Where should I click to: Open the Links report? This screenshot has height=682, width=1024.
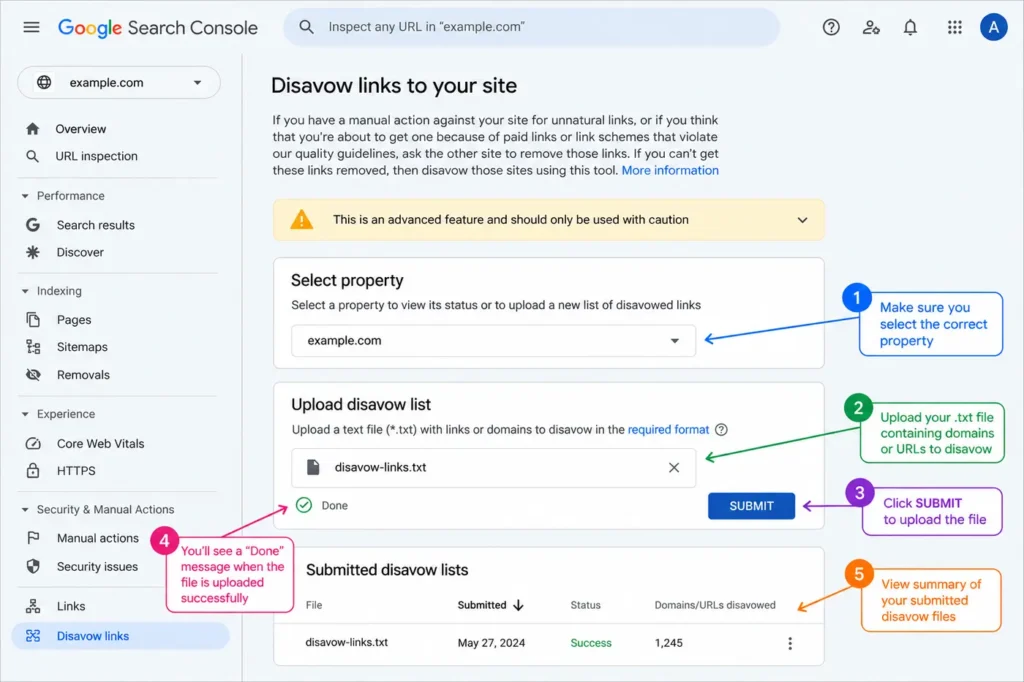pyautogui.click(x=71, y=606)
